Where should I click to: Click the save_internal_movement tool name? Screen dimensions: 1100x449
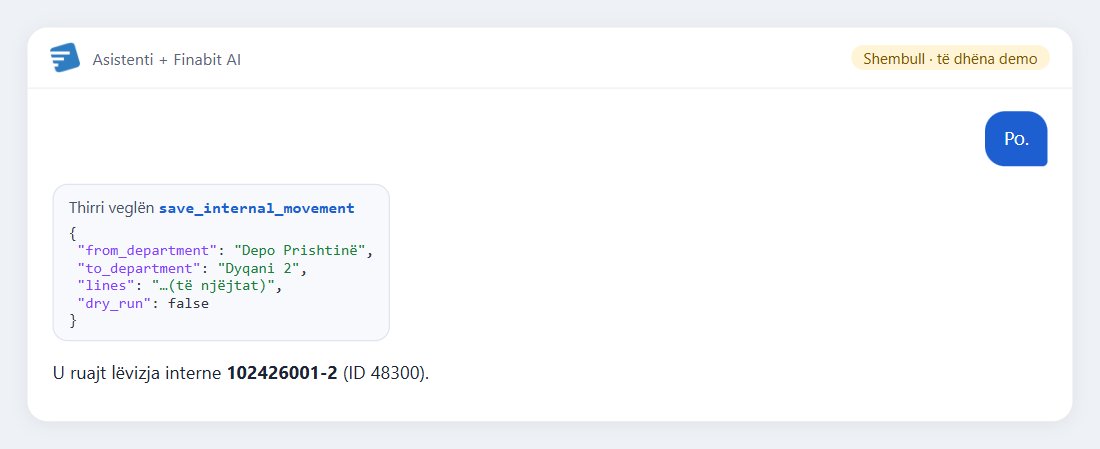(x=257, y=208)
